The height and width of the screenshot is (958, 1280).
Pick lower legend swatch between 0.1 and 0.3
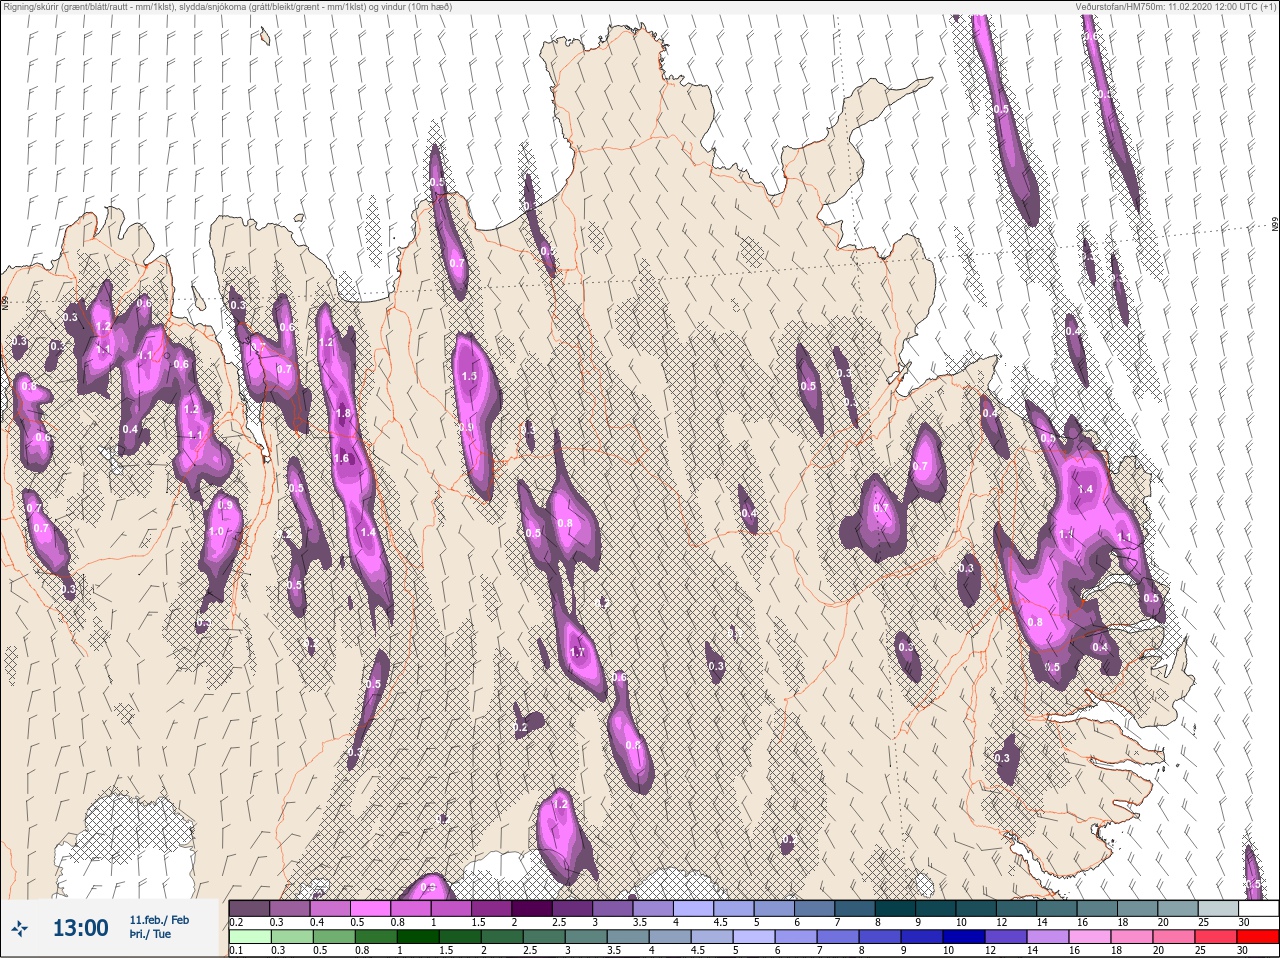(x=249, y=937)
